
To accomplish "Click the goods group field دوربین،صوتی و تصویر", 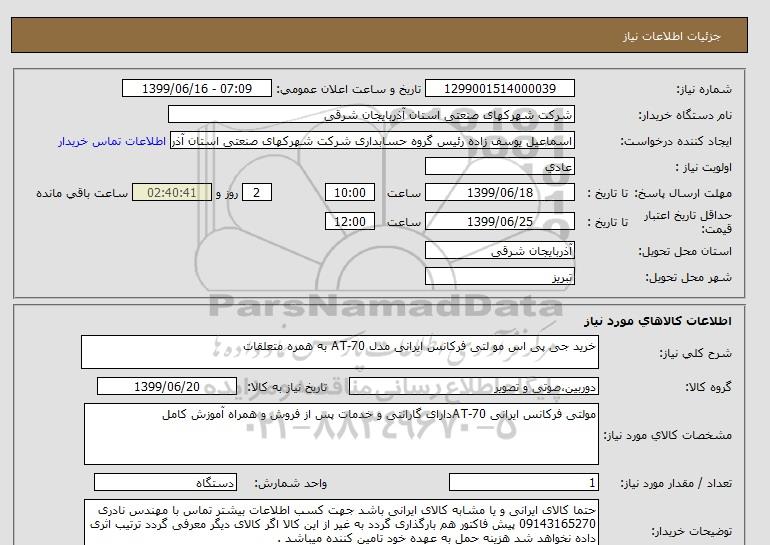I will pos(474,386).
